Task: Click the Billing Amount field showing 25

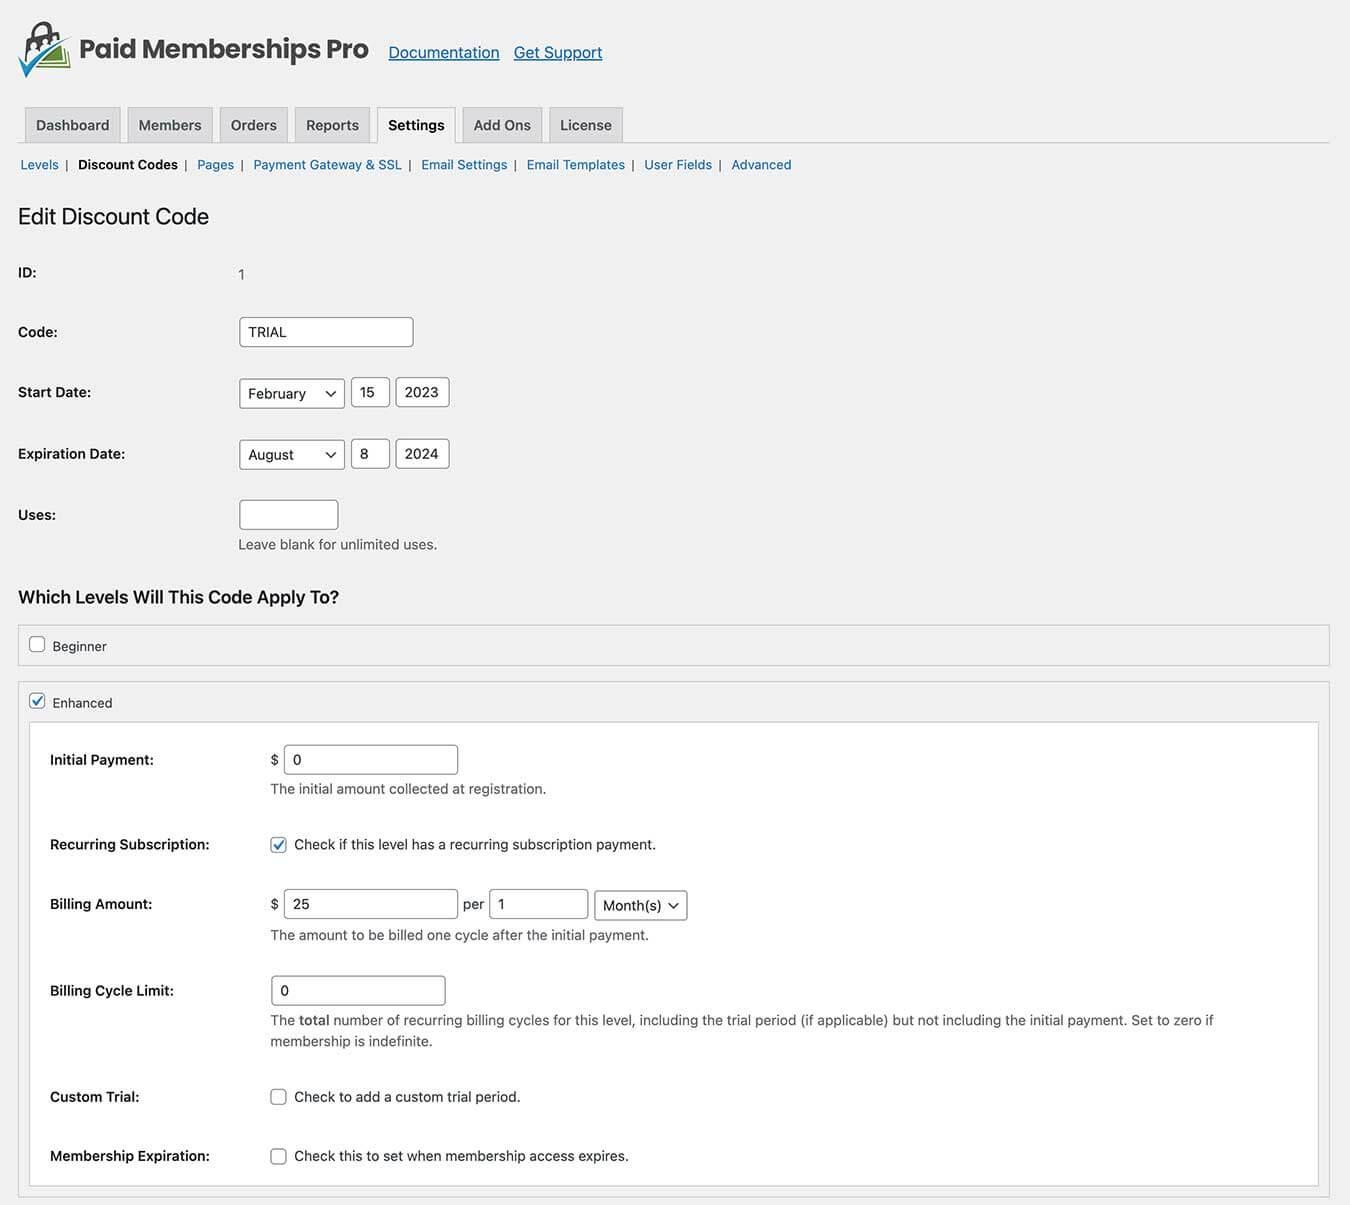Action: (371, 904)
